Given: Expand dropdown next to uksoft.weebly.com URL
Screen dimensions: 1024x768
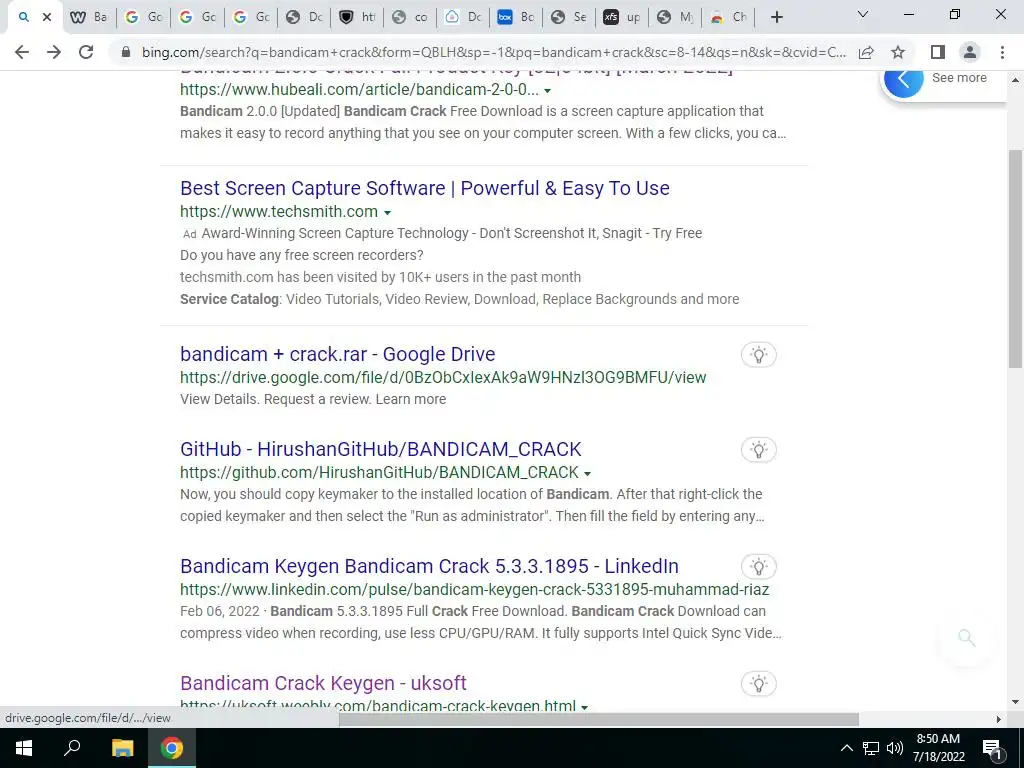Looking at the screenshot, I should (x=584, y=707).
